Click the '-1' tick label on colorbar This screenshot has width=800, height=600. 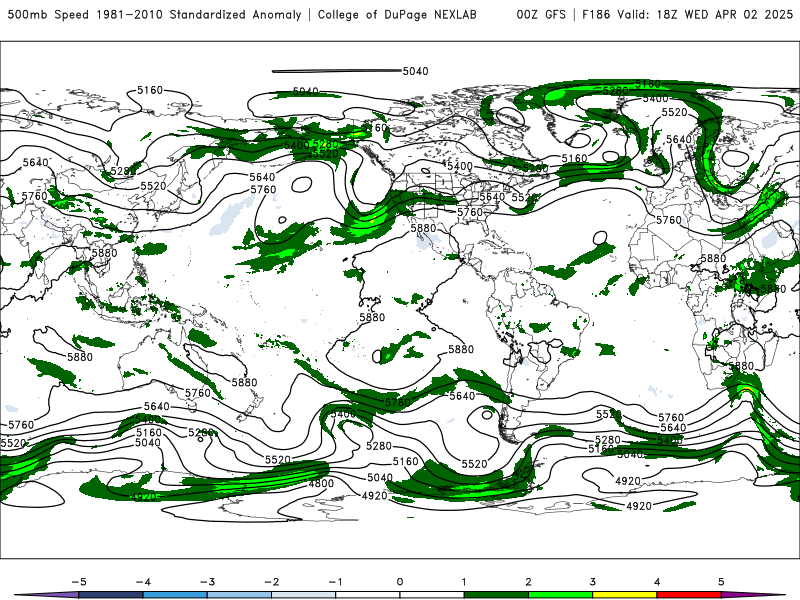point(336,582)
